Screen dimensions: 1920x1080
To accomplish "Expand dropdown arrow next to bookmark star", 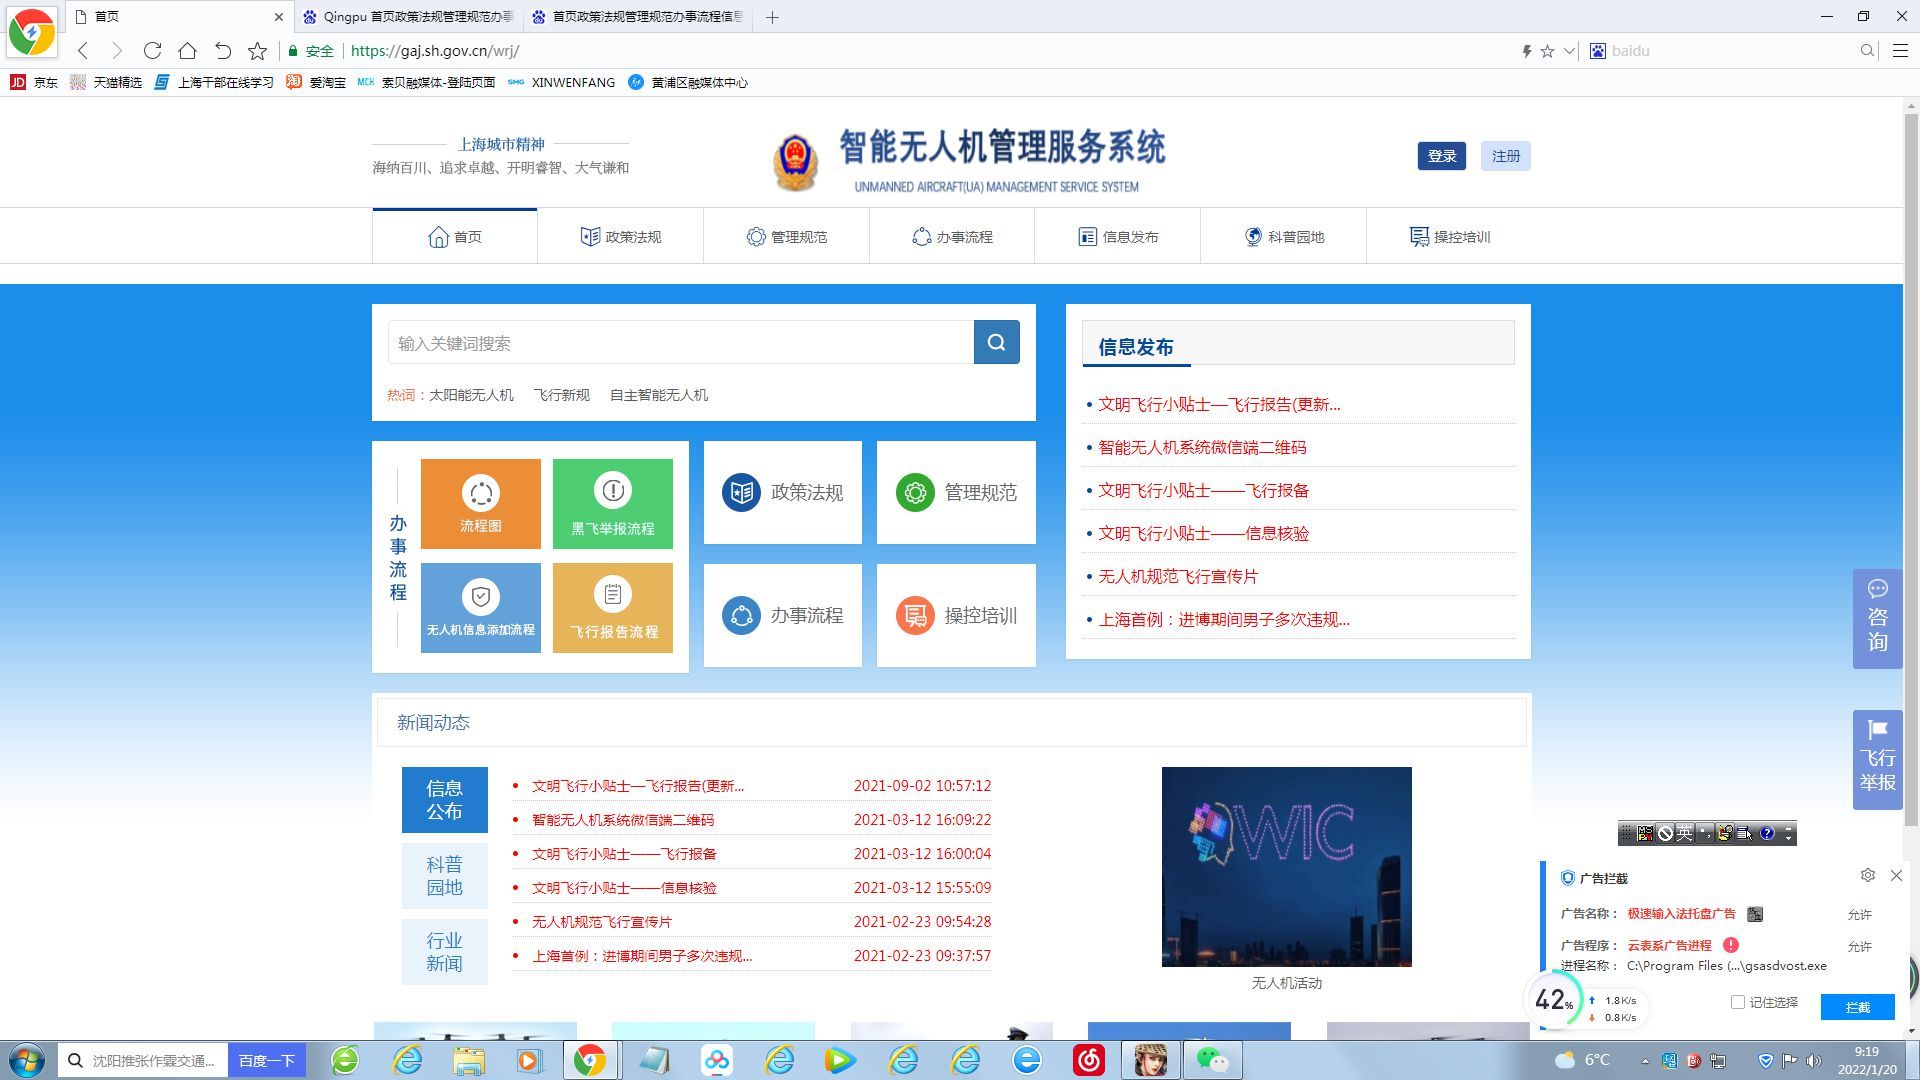I will click(x=1569, y=51).
